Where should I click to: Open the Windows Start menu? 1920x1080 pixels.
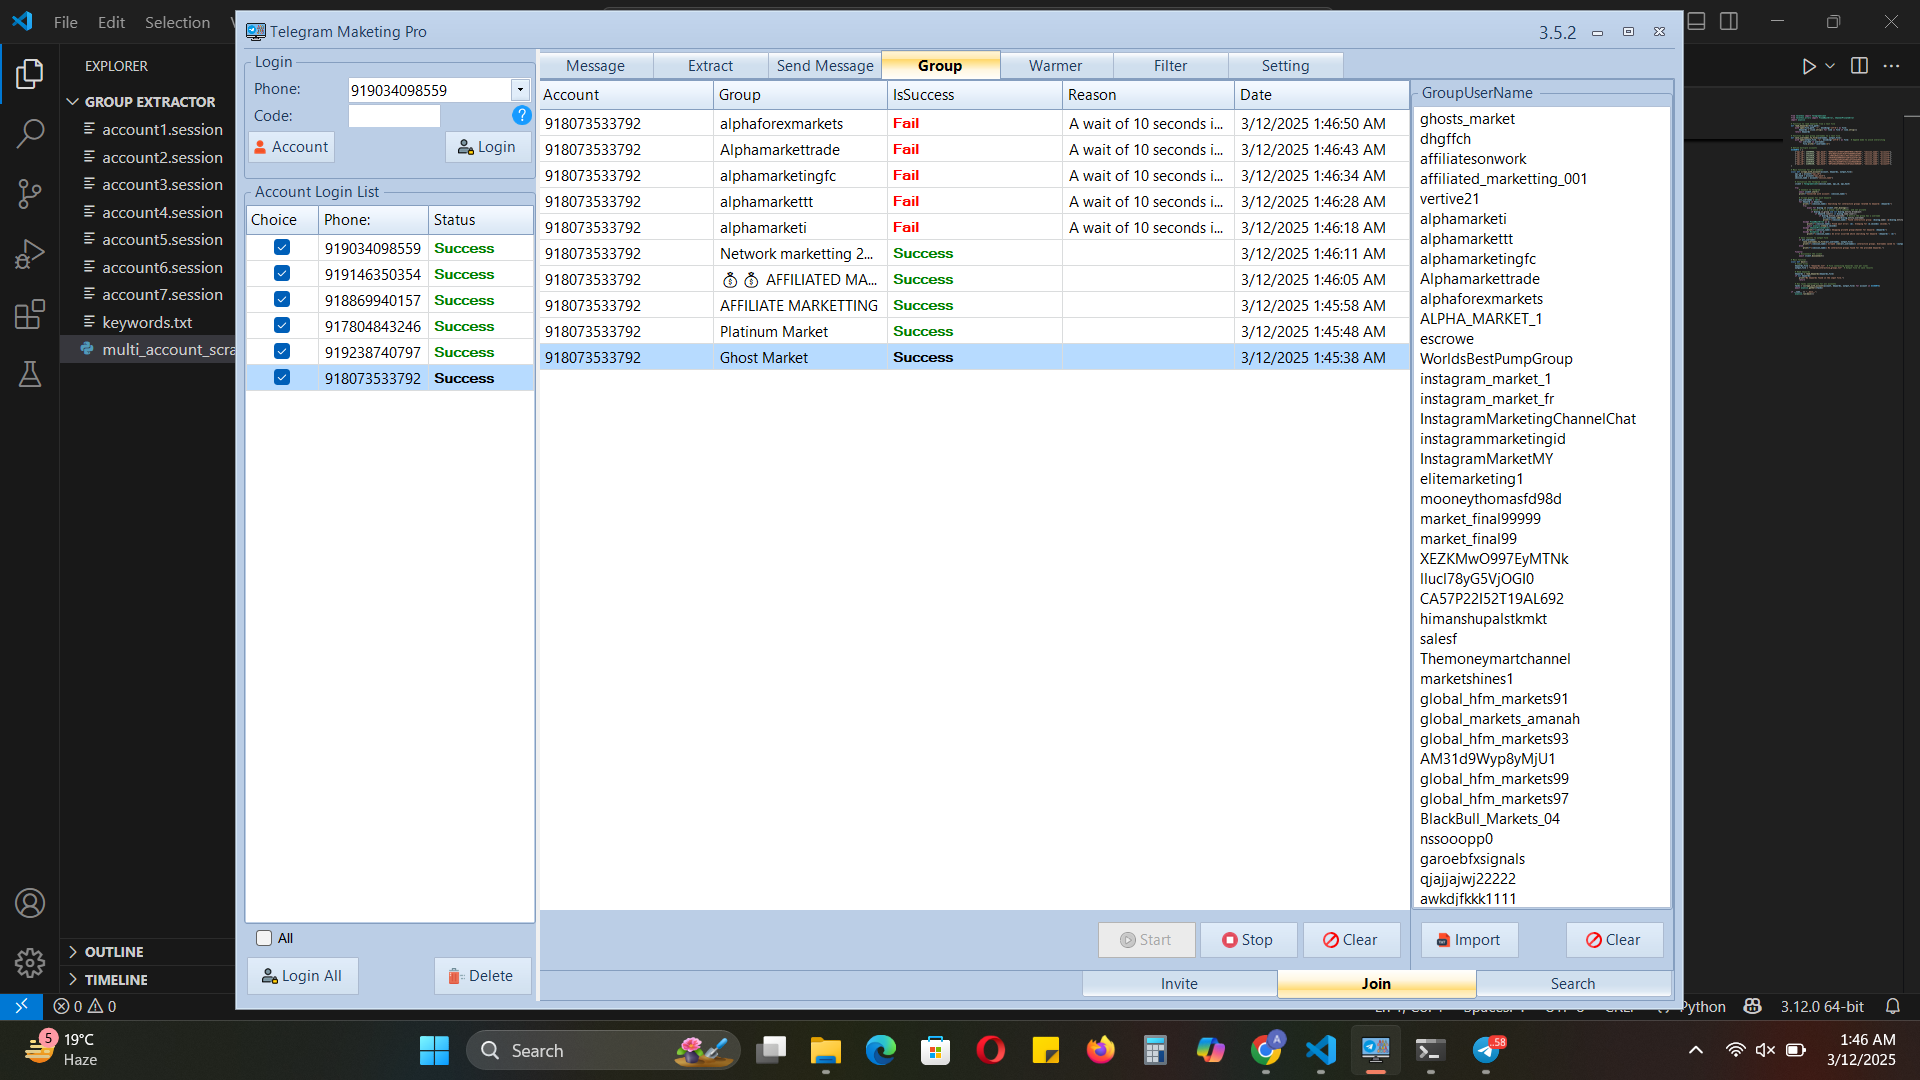pyautogui.click(x=434, y=1050)
